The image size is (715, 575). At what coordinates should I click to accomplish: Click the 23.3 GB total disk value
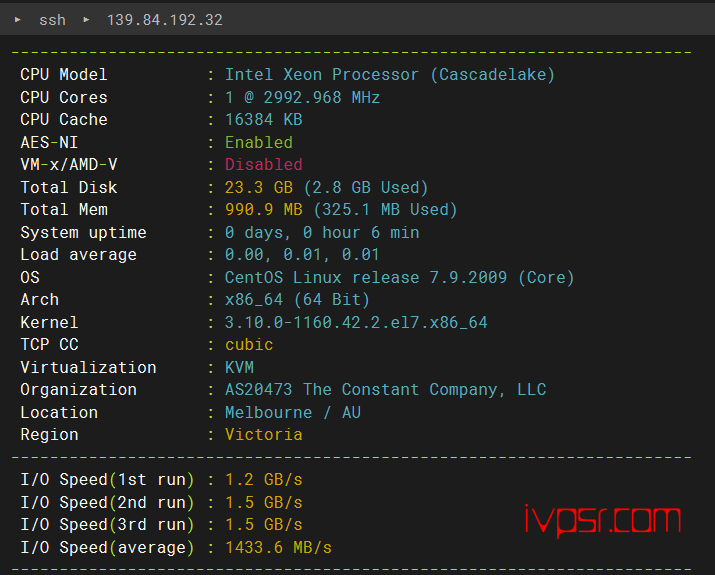(259, 187)
